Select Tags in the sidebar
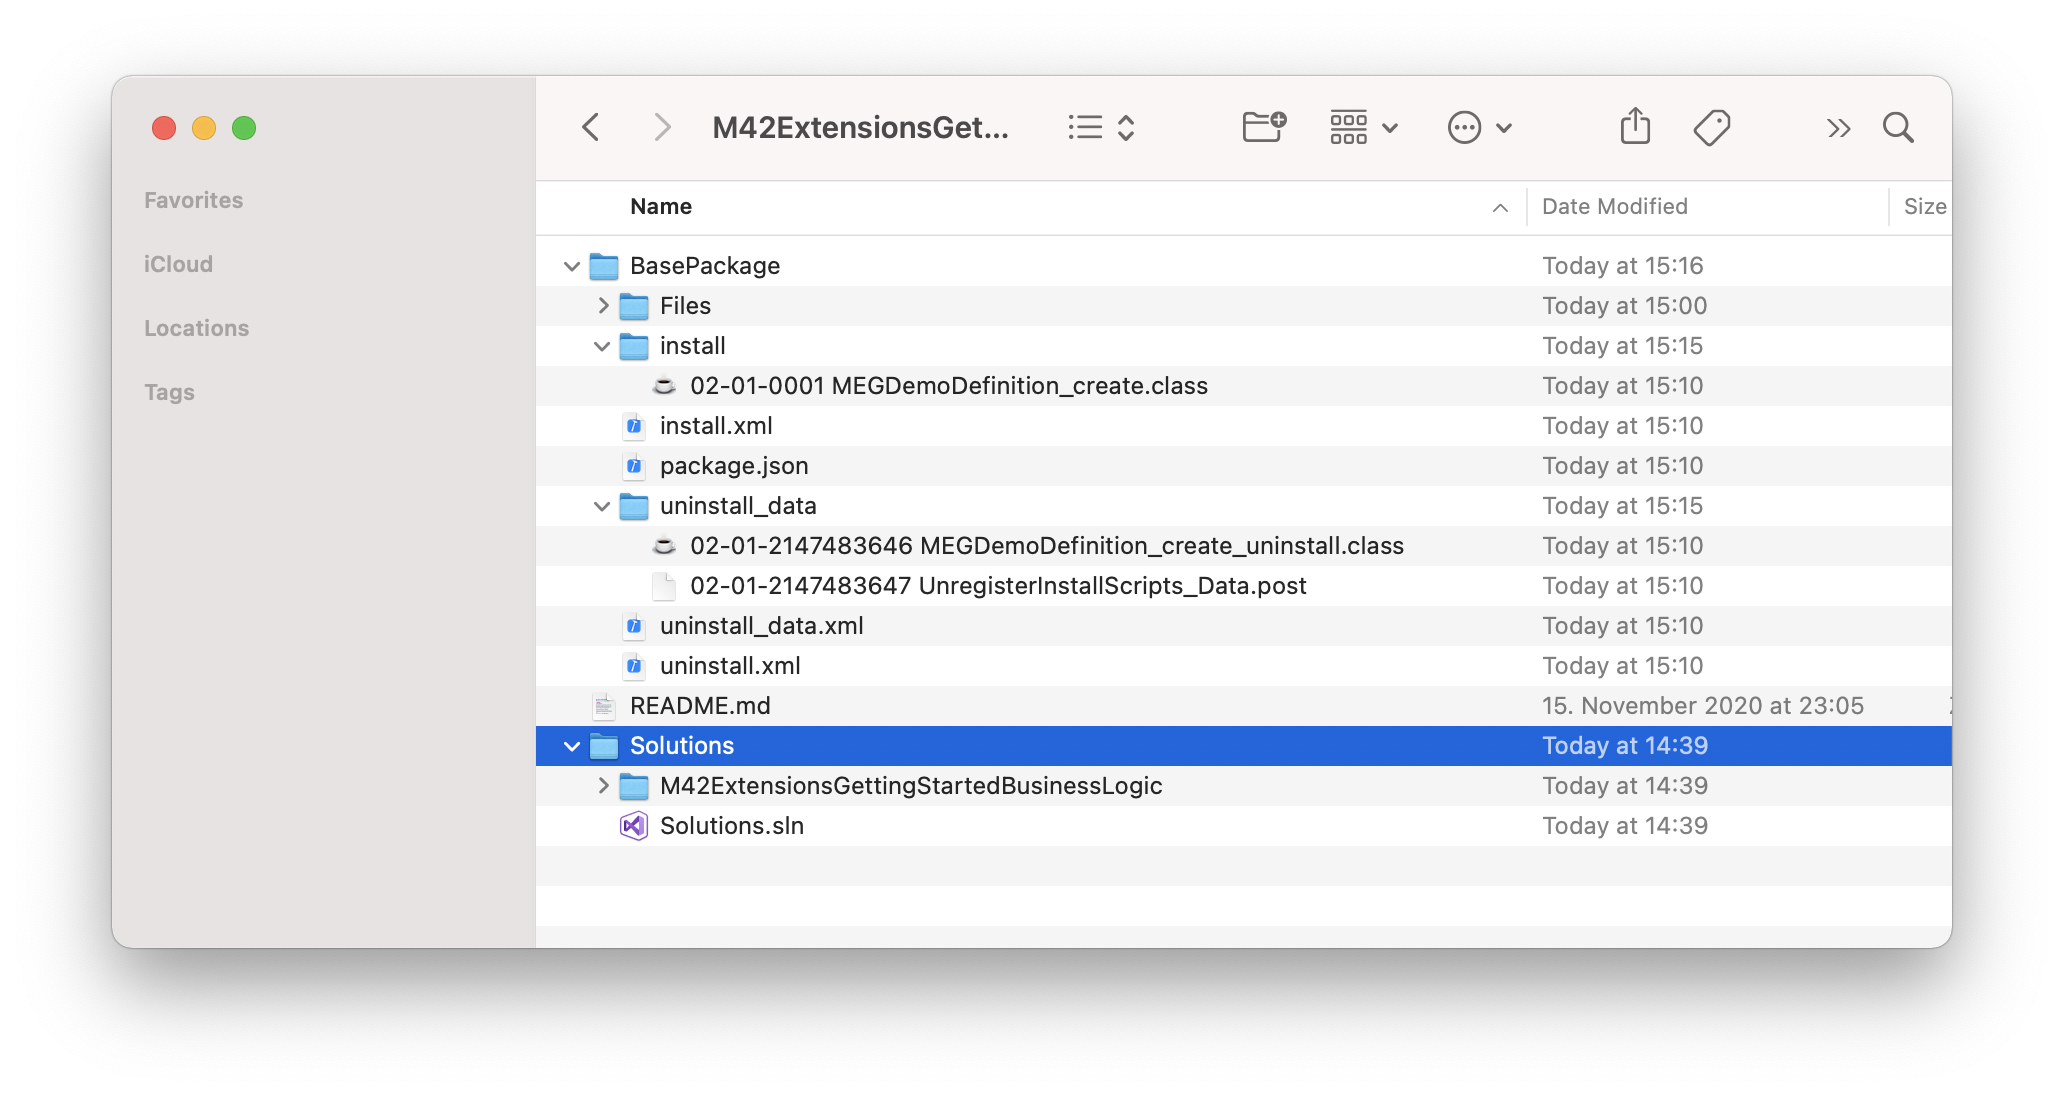 pyautogui.click(x=169, y=392)
